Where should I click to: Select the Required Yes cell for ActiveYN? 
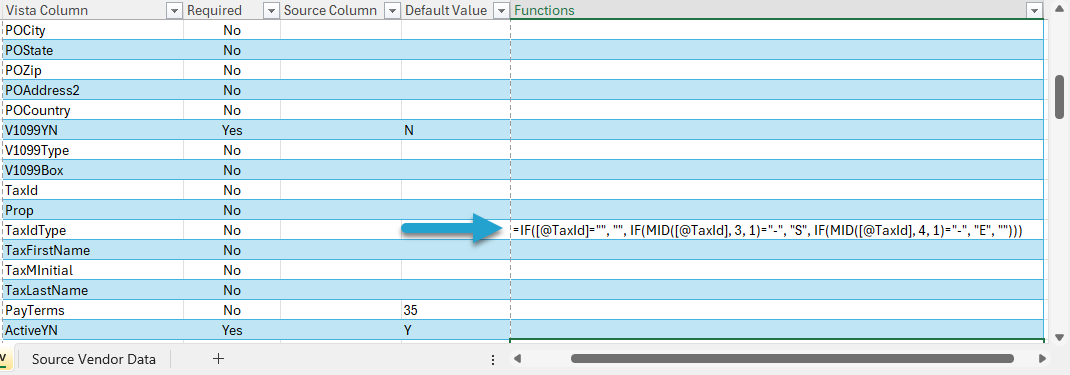(x=232, y=331)
